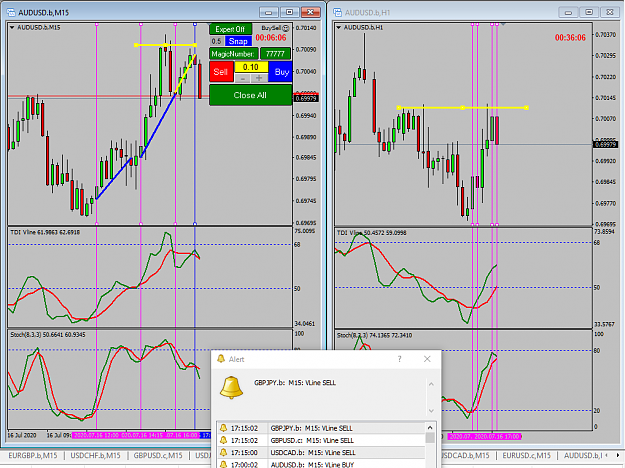The image size is (625, 468).
Task: Select the AUDUSD.b M15 VLine BUY alert row
Action: 321,464
